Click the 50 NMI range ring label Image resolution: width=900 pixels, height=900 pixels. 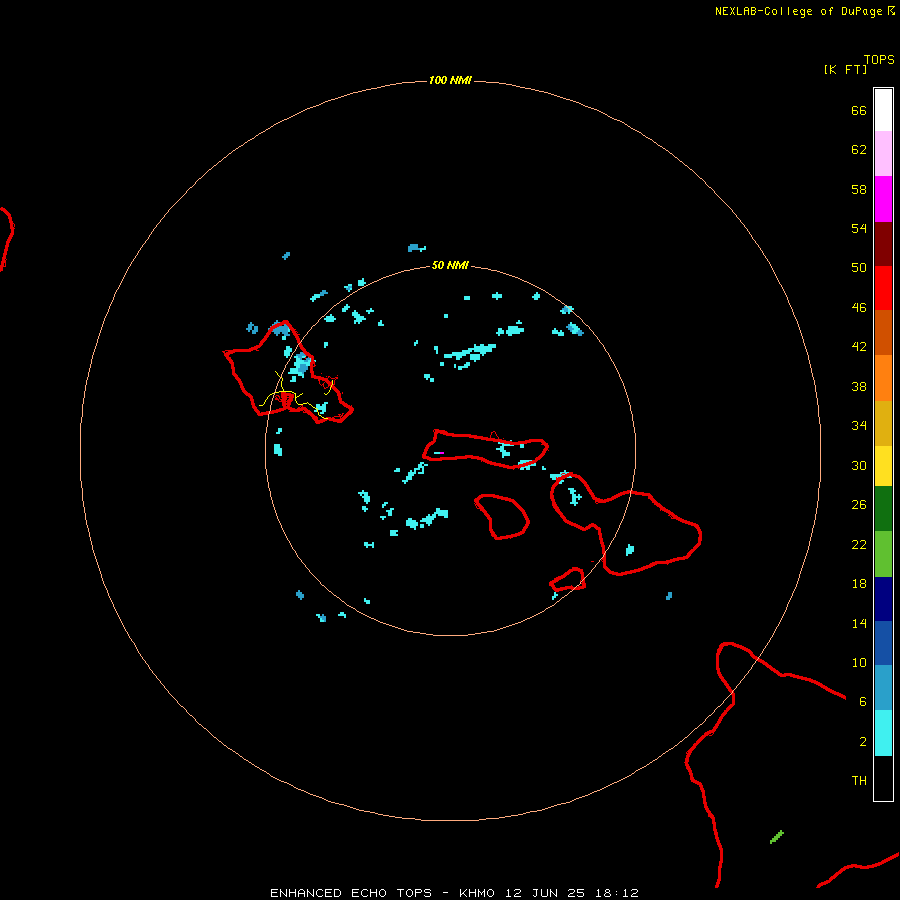450,265
